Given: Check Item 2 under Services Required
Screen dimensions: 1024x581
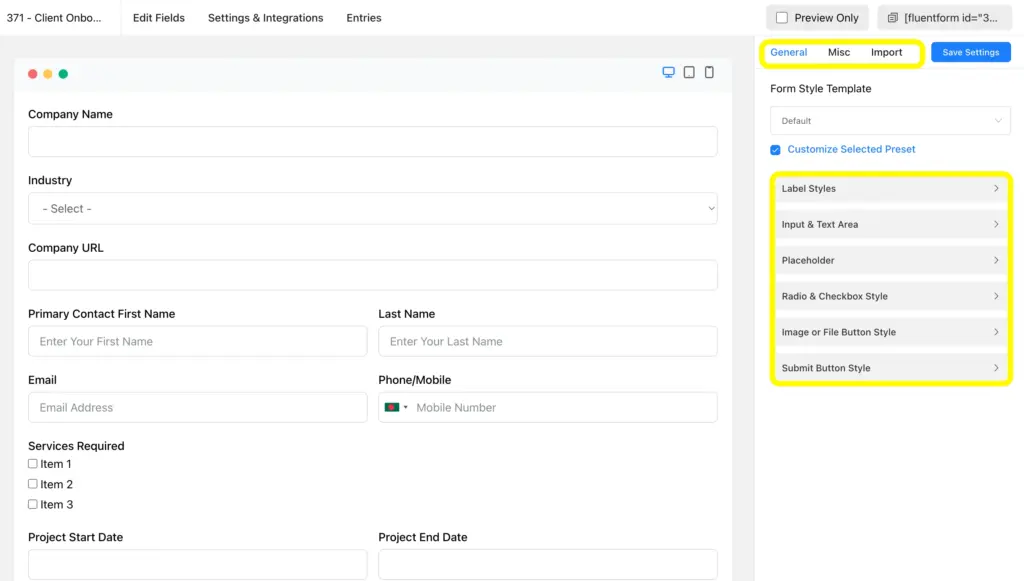Looking at the screenshot, I should [x=33, y=484].
